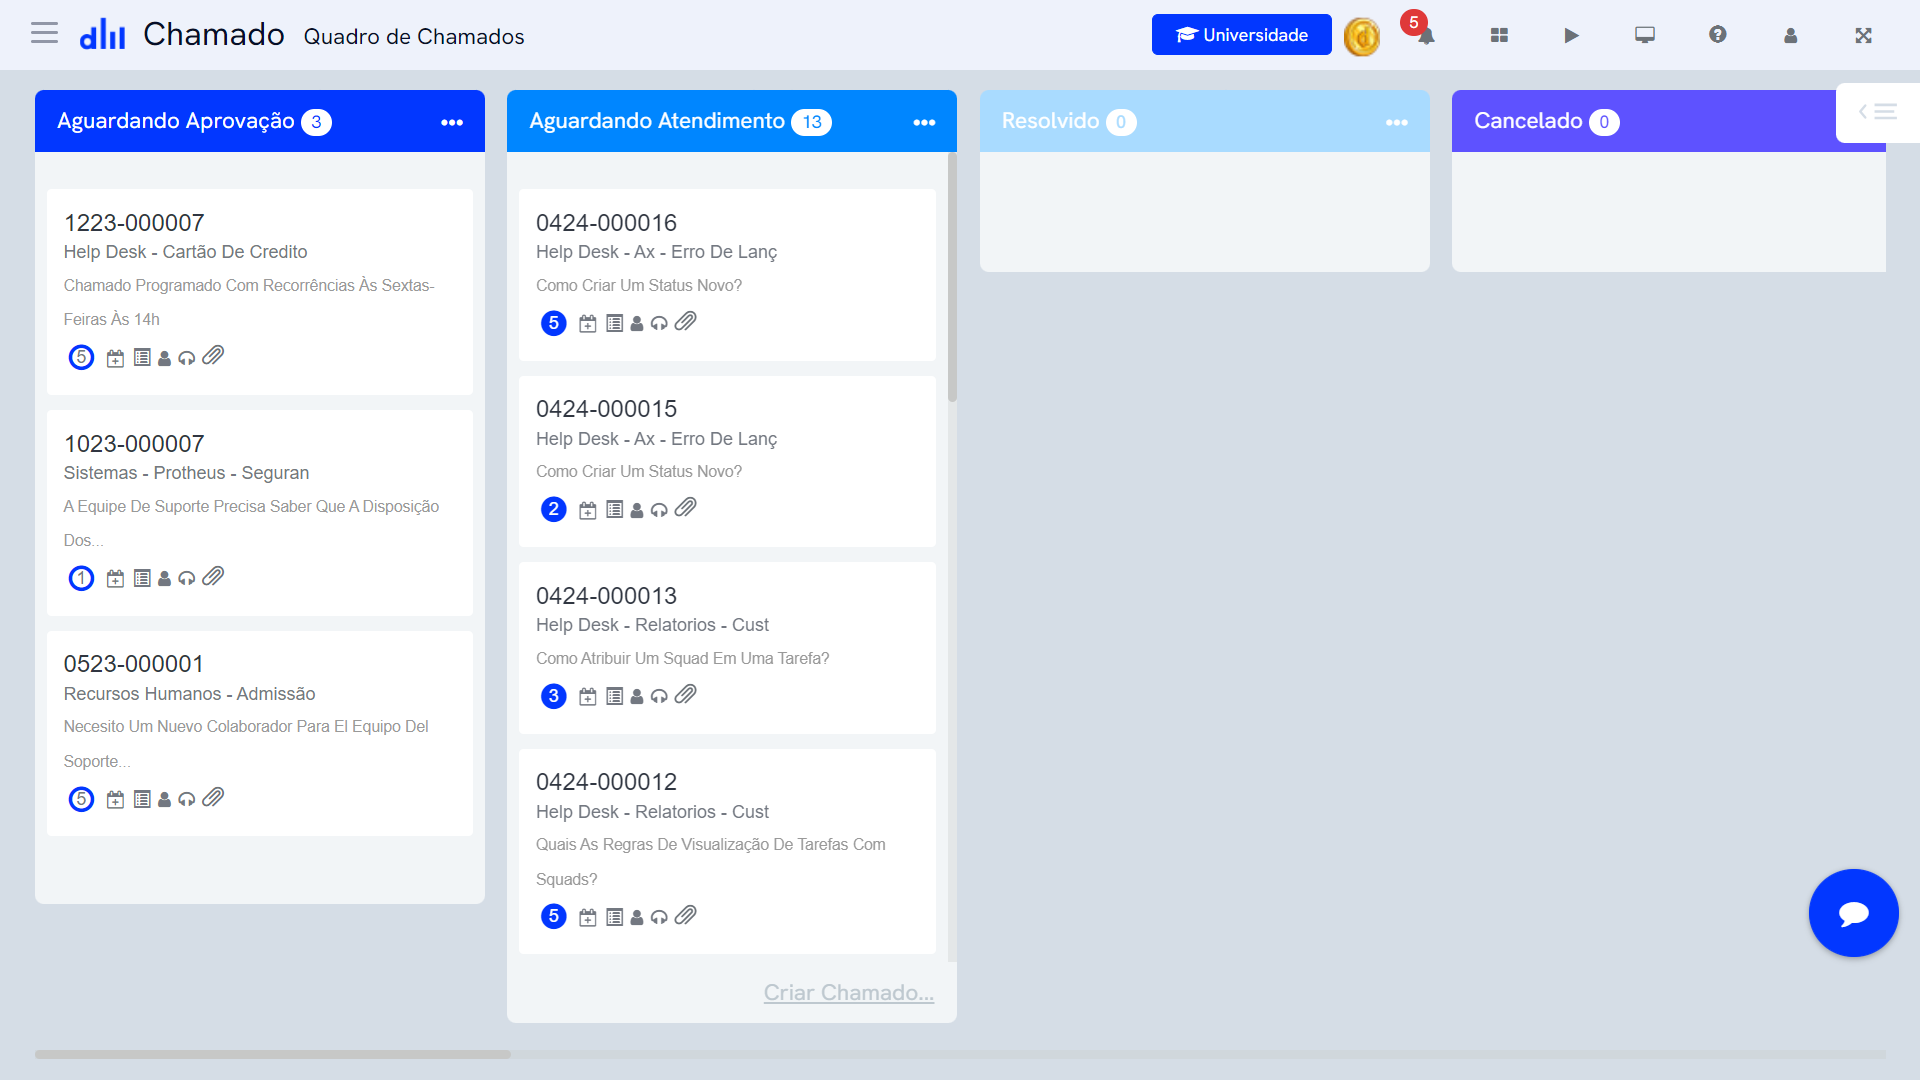The height and width of the screenshot is (1080, 1920).
Task: Click priority badge 3 on ticket 0424-000013
Action: pyautogui.click(x=553, y=696)
